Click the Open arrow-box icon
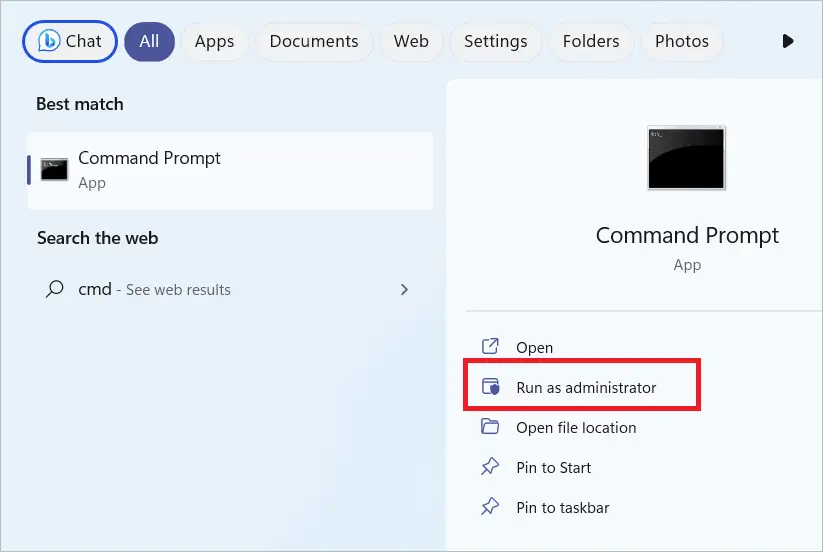 490,346
